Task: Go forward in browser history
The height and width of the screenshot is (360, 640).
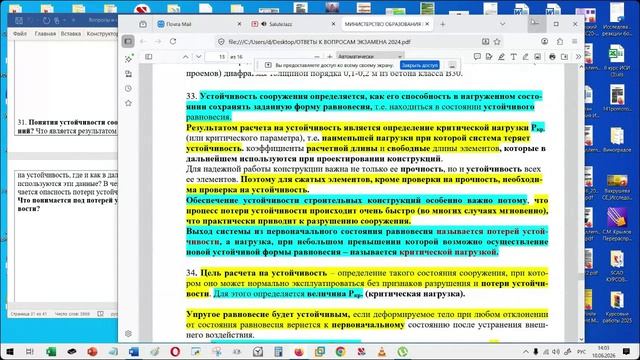Action: [158, 41]
